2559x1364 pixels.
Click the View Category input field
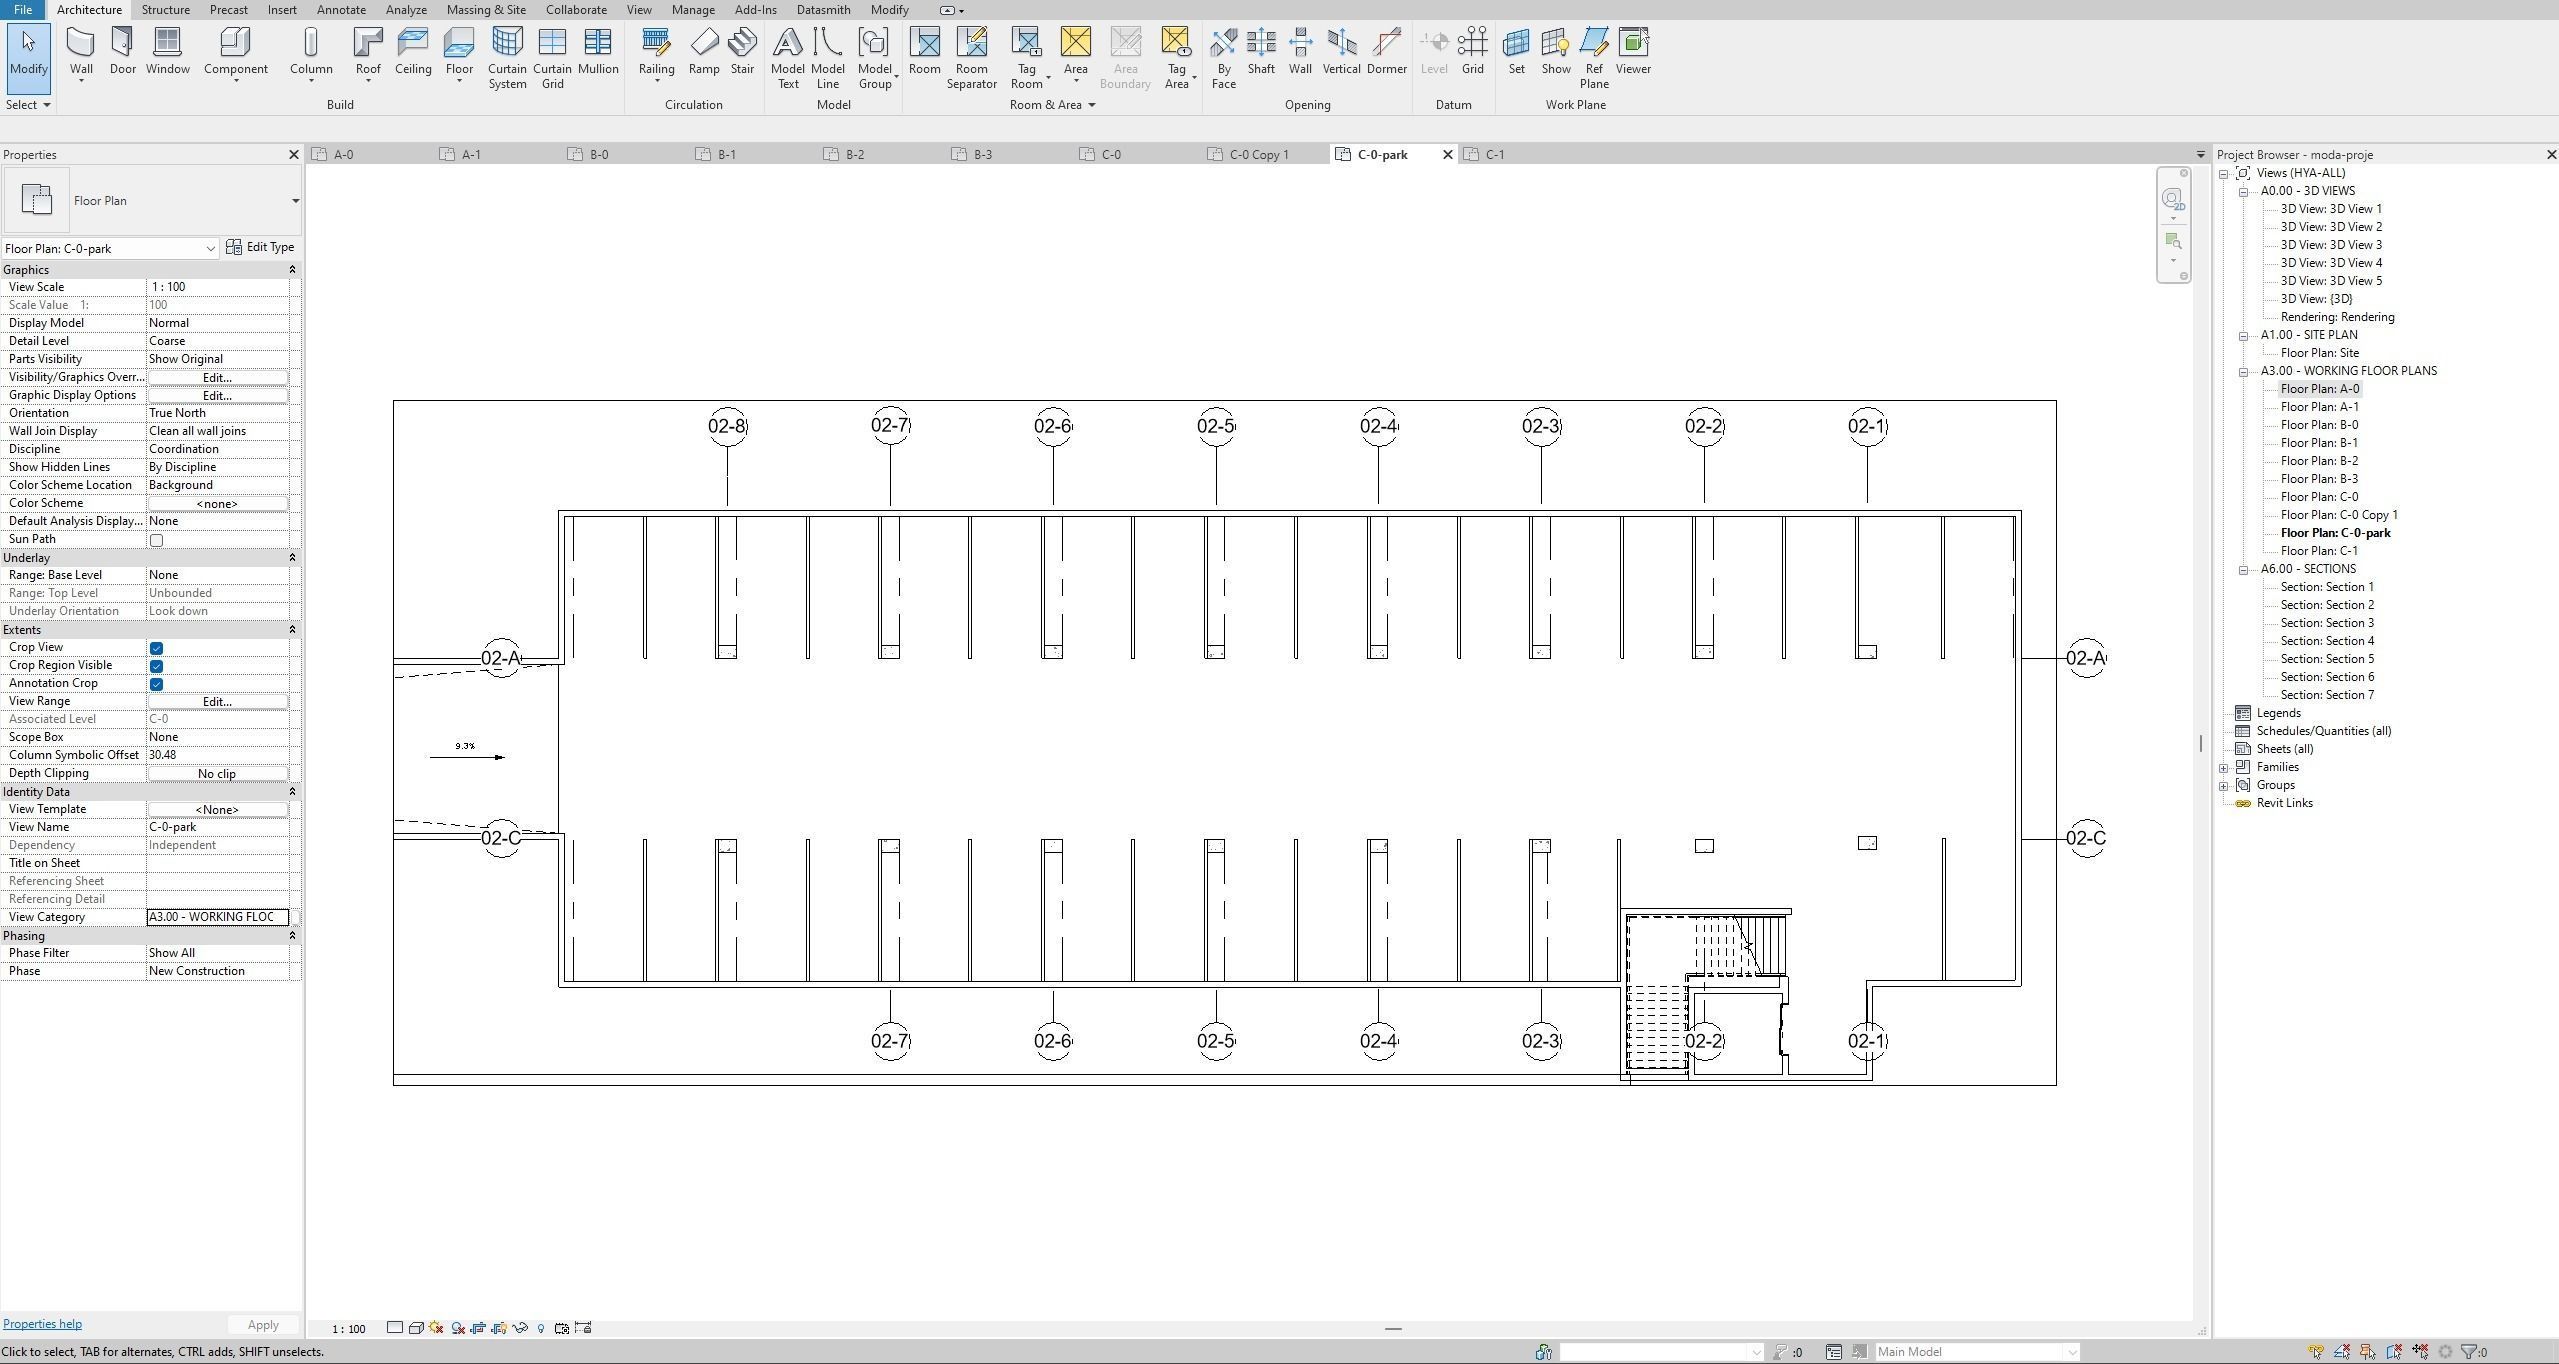[x=217, y=917]
